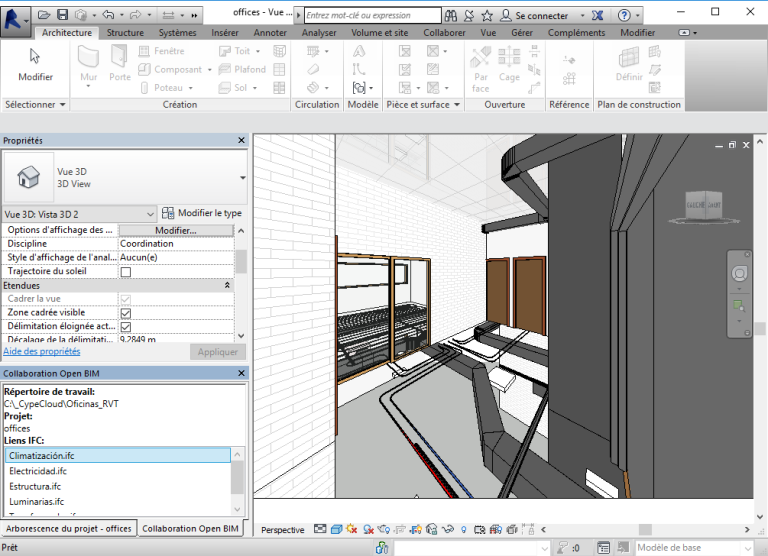This screenshot has width=768, height=556.
Task: Expand the Sélectionner panel dropdown
Action: point(63,104)
